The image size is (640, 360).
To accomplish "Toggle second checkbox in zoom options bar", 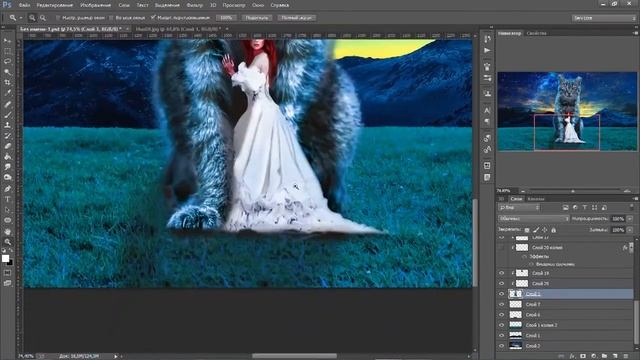I will (111, 18).
